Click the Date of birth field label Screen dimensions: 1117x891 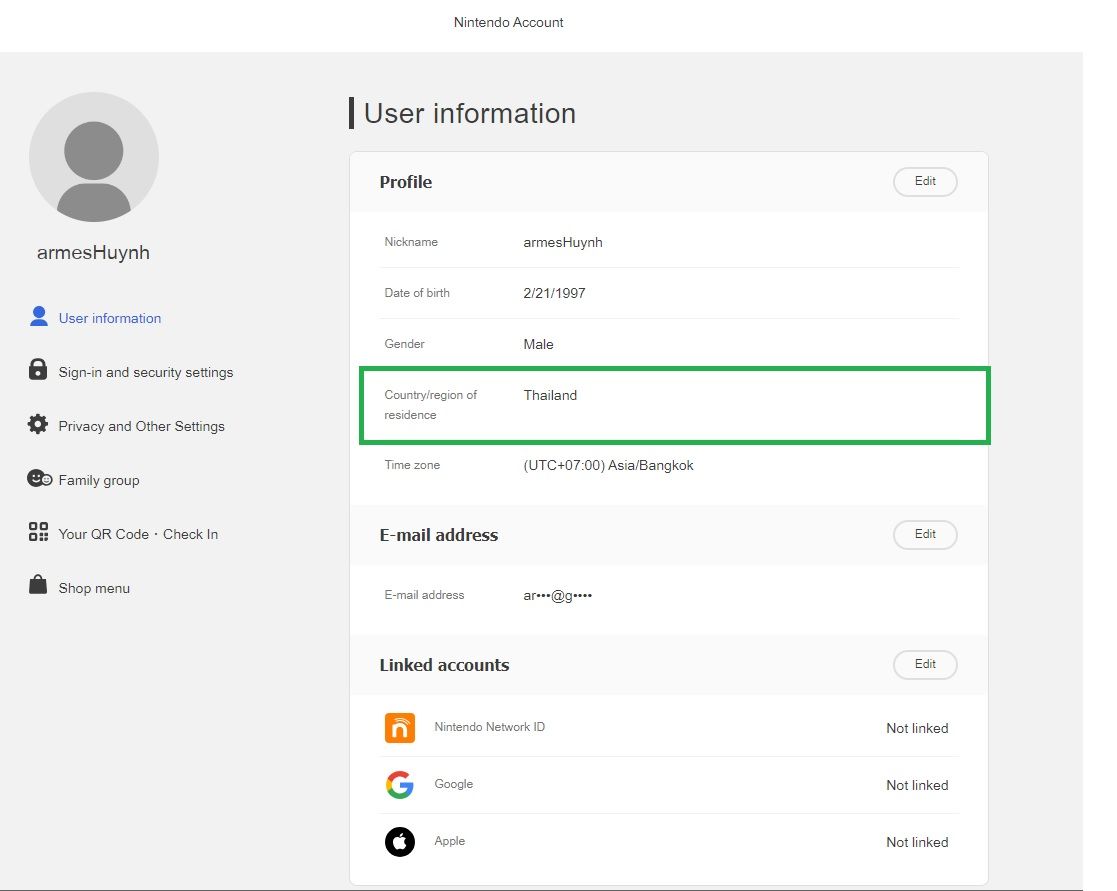click(x=417, y=293)
